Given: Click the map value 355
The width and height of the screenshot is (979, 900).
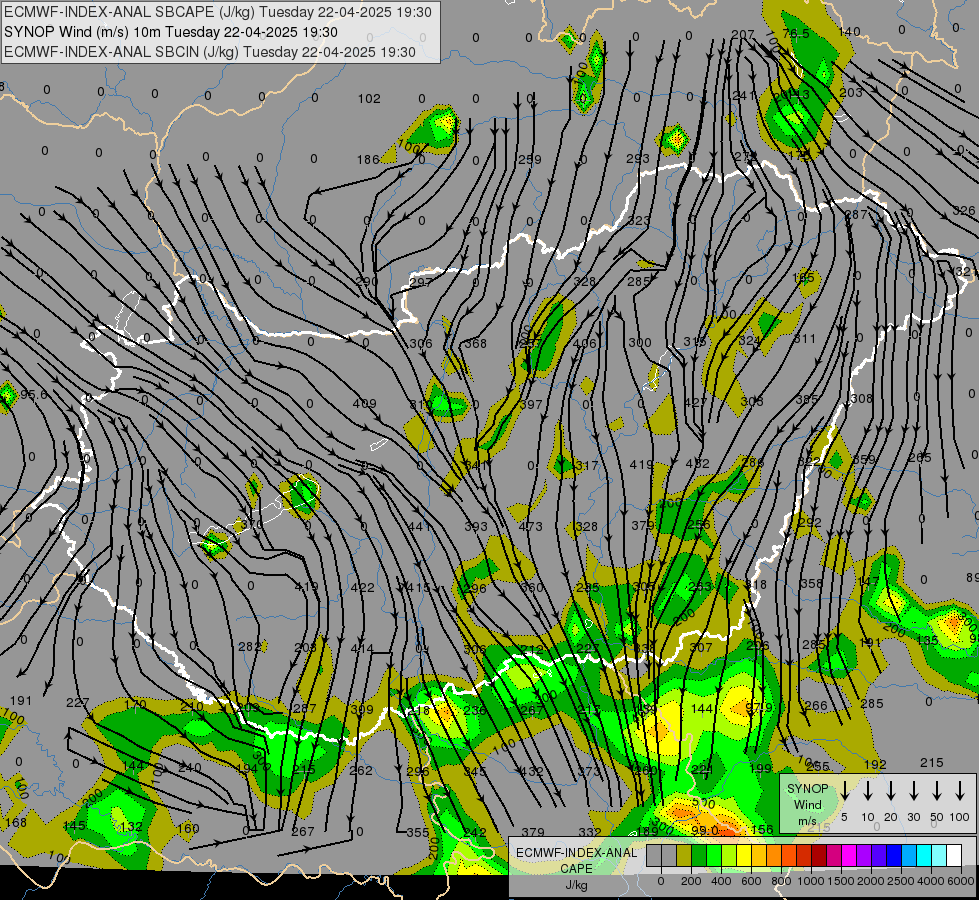Looking at the screenshot, I should point(418,833).
